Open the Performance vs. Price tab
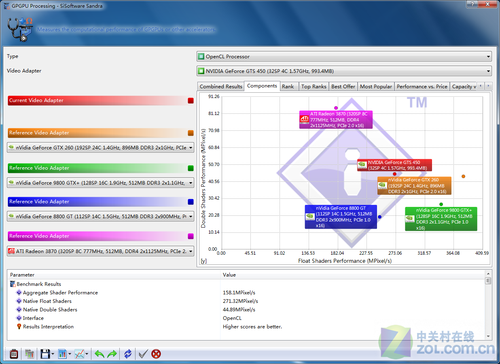Image resolution: width=500 pixels, height=364 pixels. pyautogui.click(x=422, y=86)
